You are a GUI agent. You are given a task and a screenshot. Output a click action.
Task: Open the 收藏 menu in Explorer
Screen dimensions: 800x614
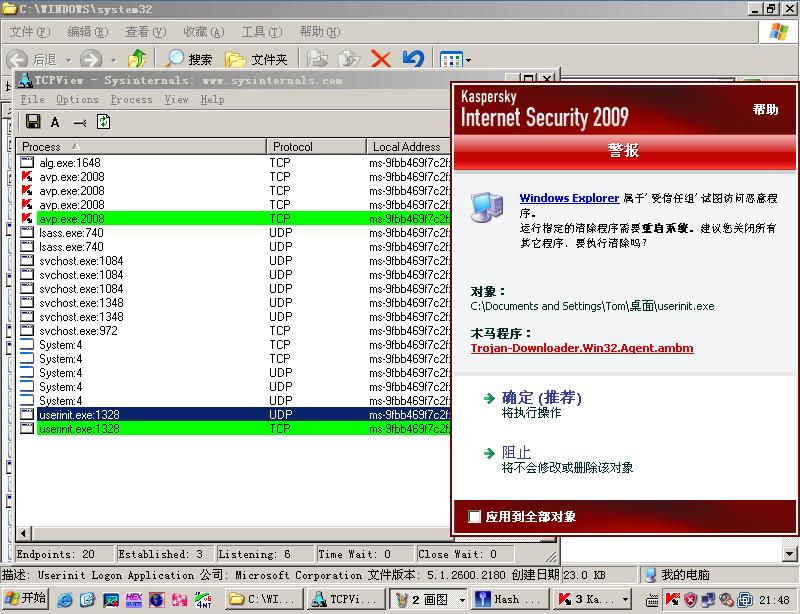pos(204,32)
